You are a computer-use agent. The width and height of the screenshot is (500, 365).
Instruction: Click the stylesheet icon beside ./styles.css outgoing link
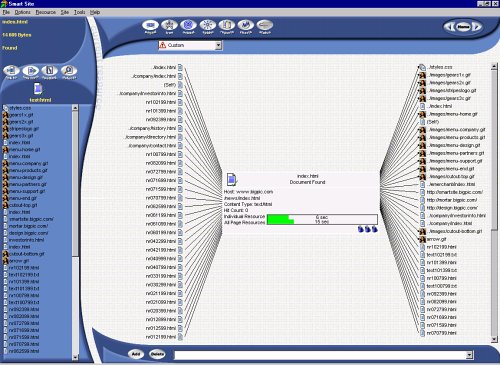click(x=422, y=67)
